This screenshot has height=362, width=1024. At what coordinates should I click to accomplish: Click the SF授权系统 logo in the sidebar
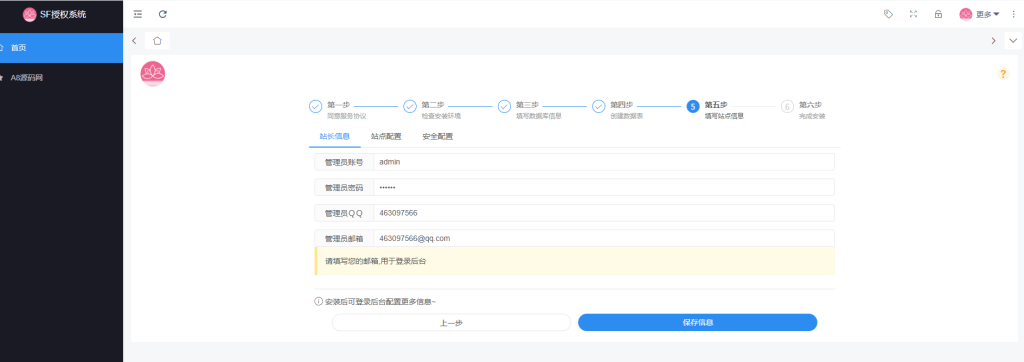tap(55, 14)
